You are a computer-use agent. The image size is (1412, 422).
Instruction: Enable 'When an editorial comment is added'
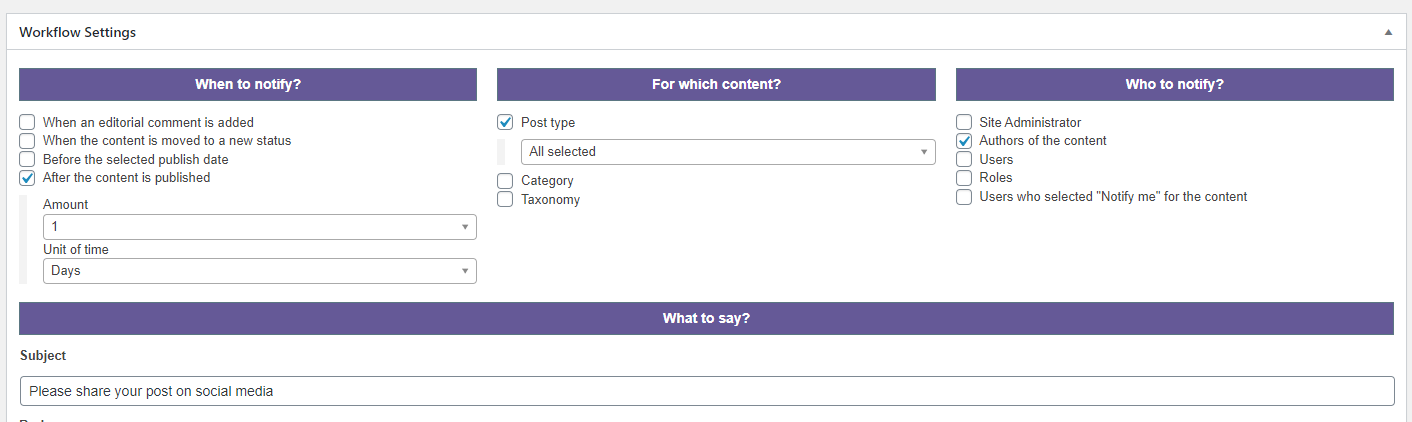click(28, 123)
